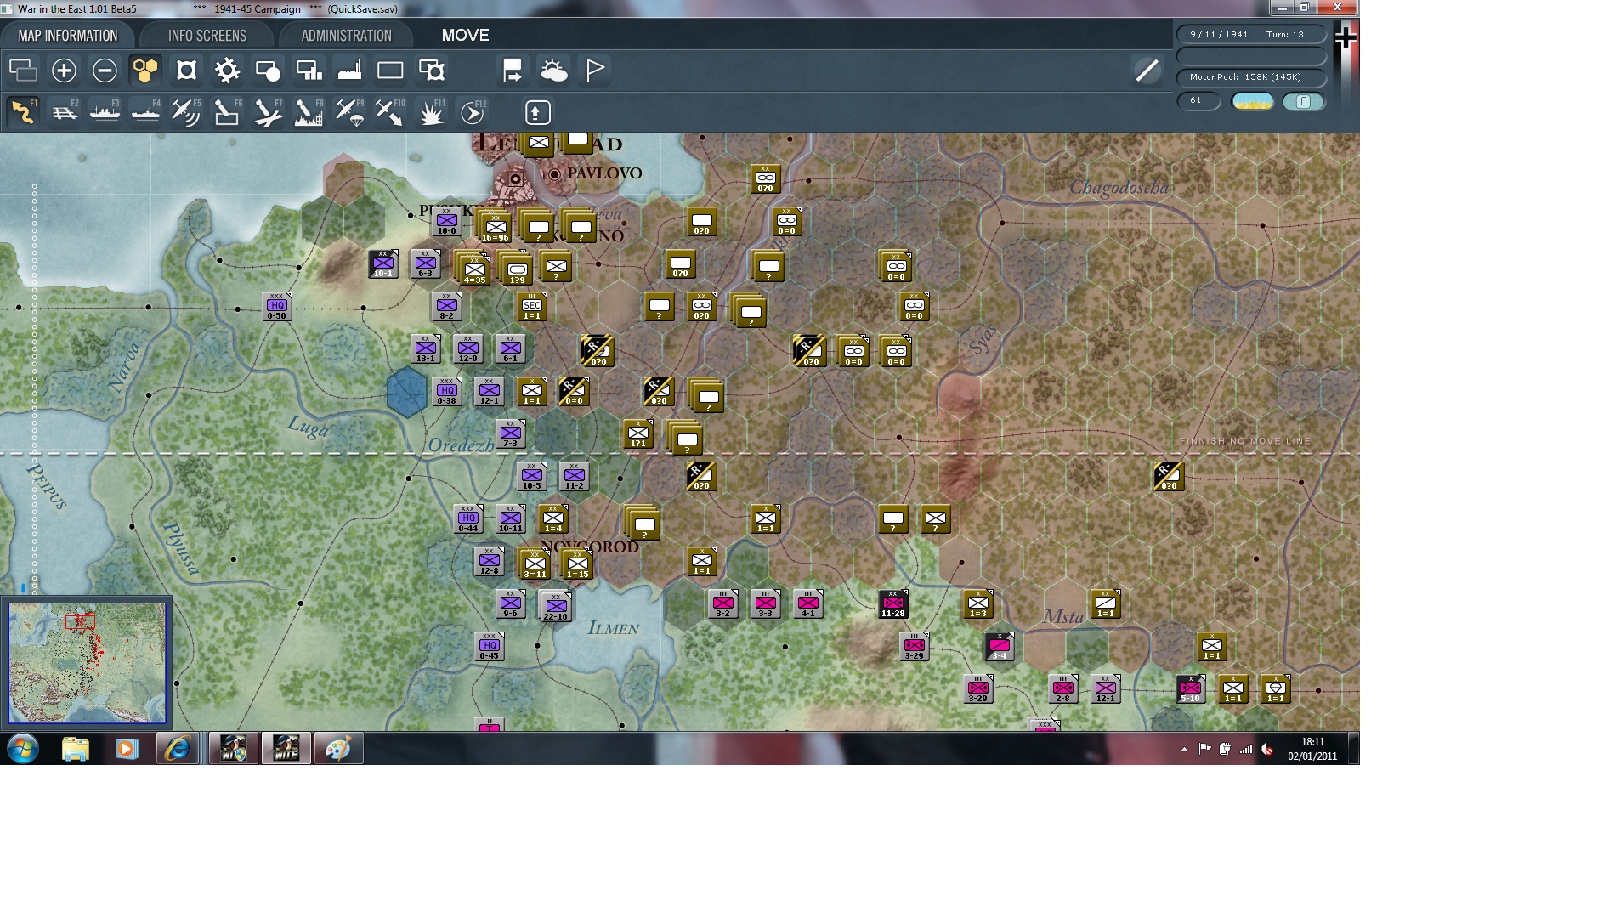The image size is (1600, 900).
Task: Show the weather with sun-cloud icon
Action: [553, 70]
